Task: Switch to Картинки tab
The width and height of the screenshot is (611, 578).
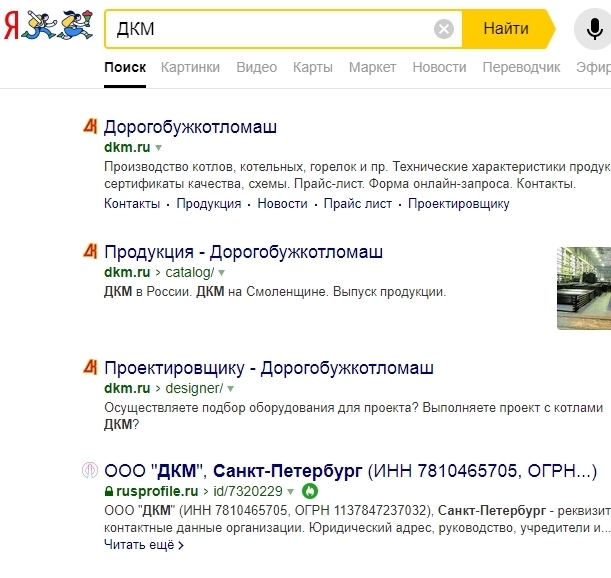Action: pos(190,67)
